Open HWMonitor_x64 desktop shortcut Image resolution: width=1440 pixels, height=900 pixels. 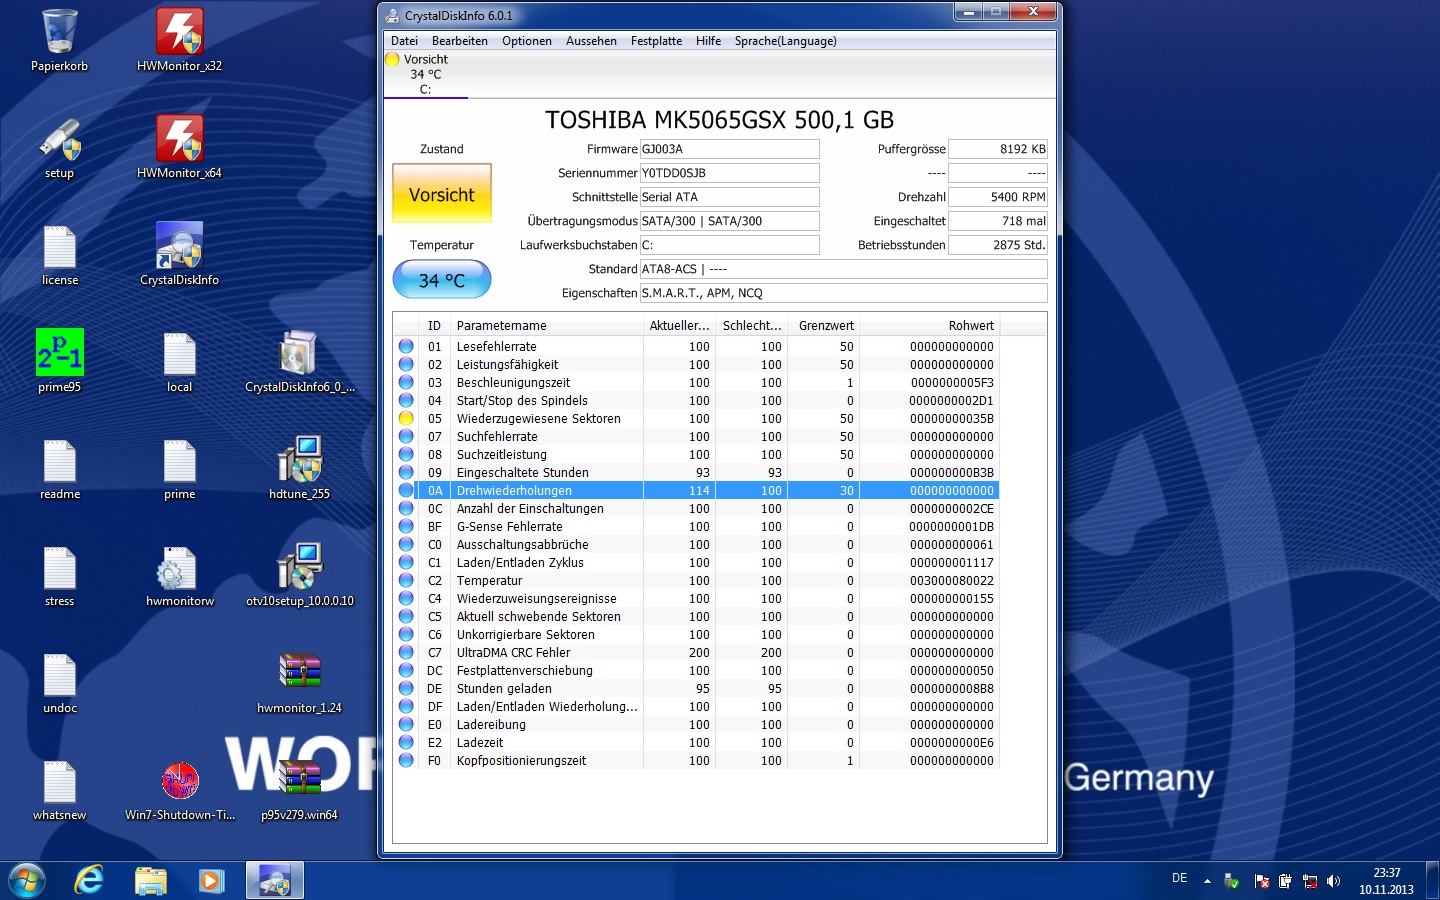tap(180, 147)
